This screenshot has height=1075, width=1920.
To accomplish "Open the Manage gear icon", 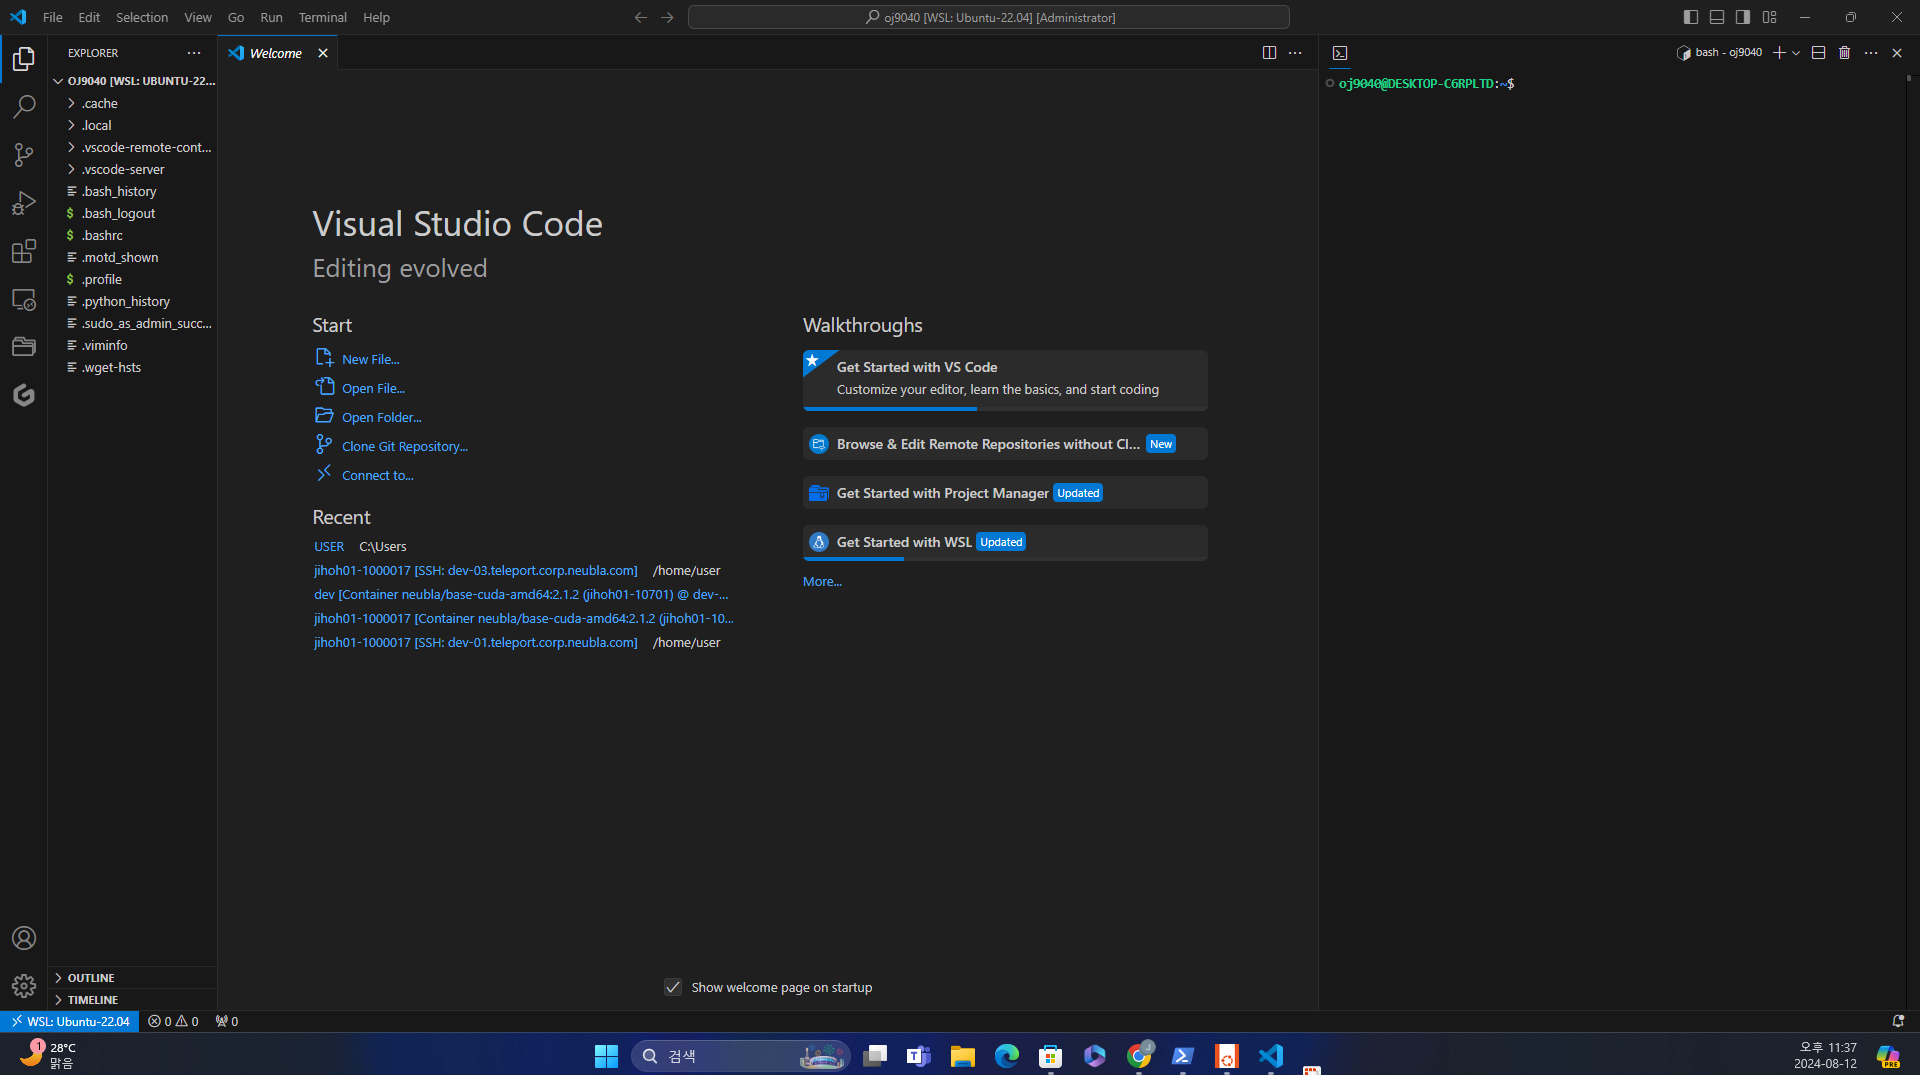I will [24, 986].
